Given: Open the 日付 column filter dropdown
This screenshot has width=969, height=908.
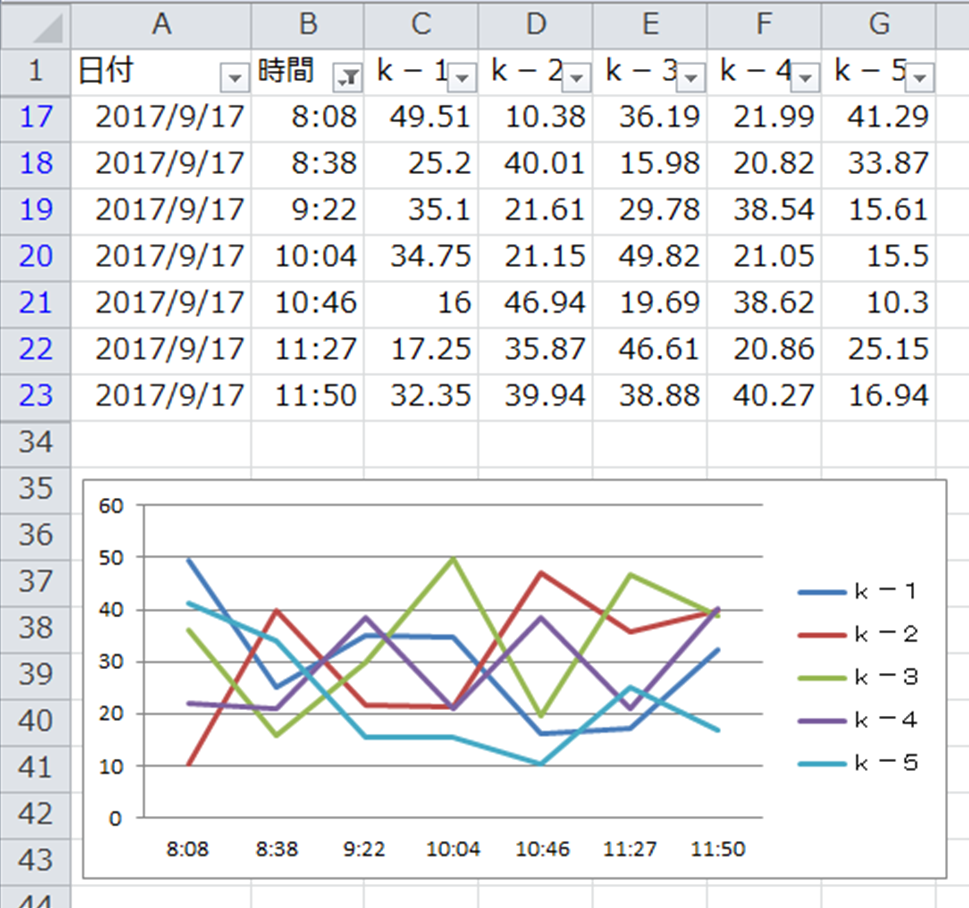Looking at the screenshot, I should tap(235, 77).
